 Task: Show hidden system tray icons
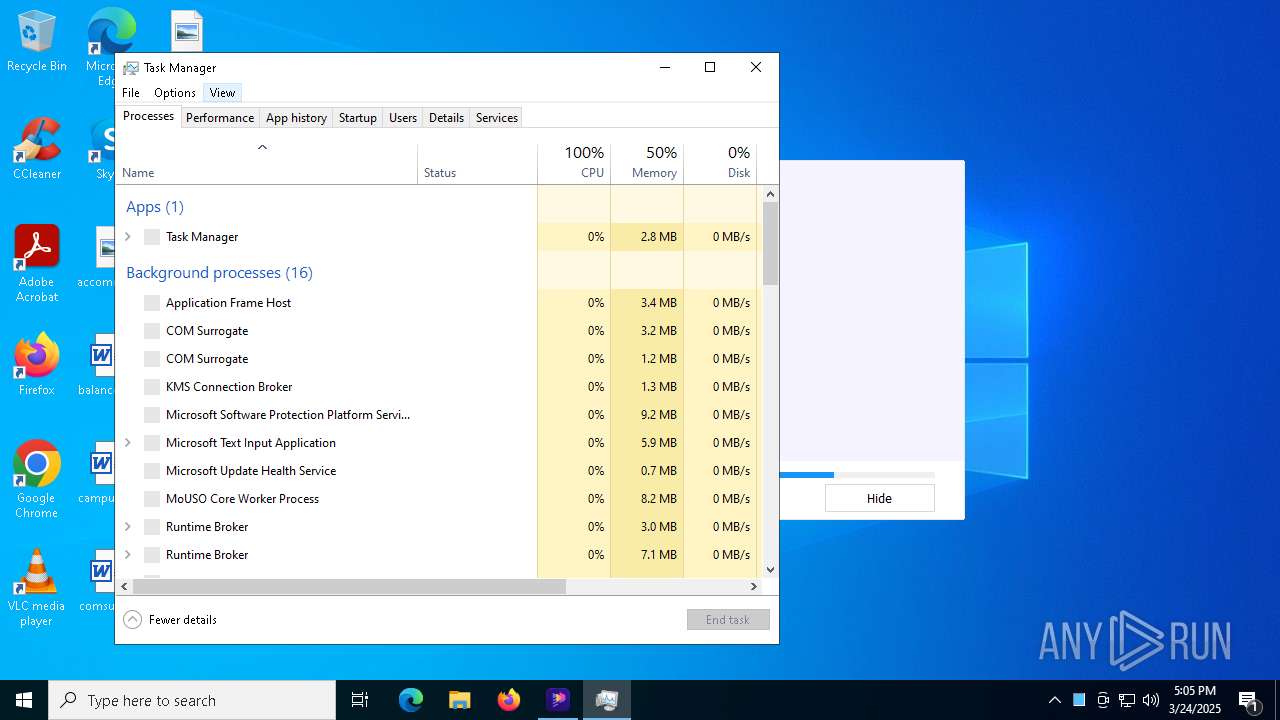click(x=1054, y=700)
